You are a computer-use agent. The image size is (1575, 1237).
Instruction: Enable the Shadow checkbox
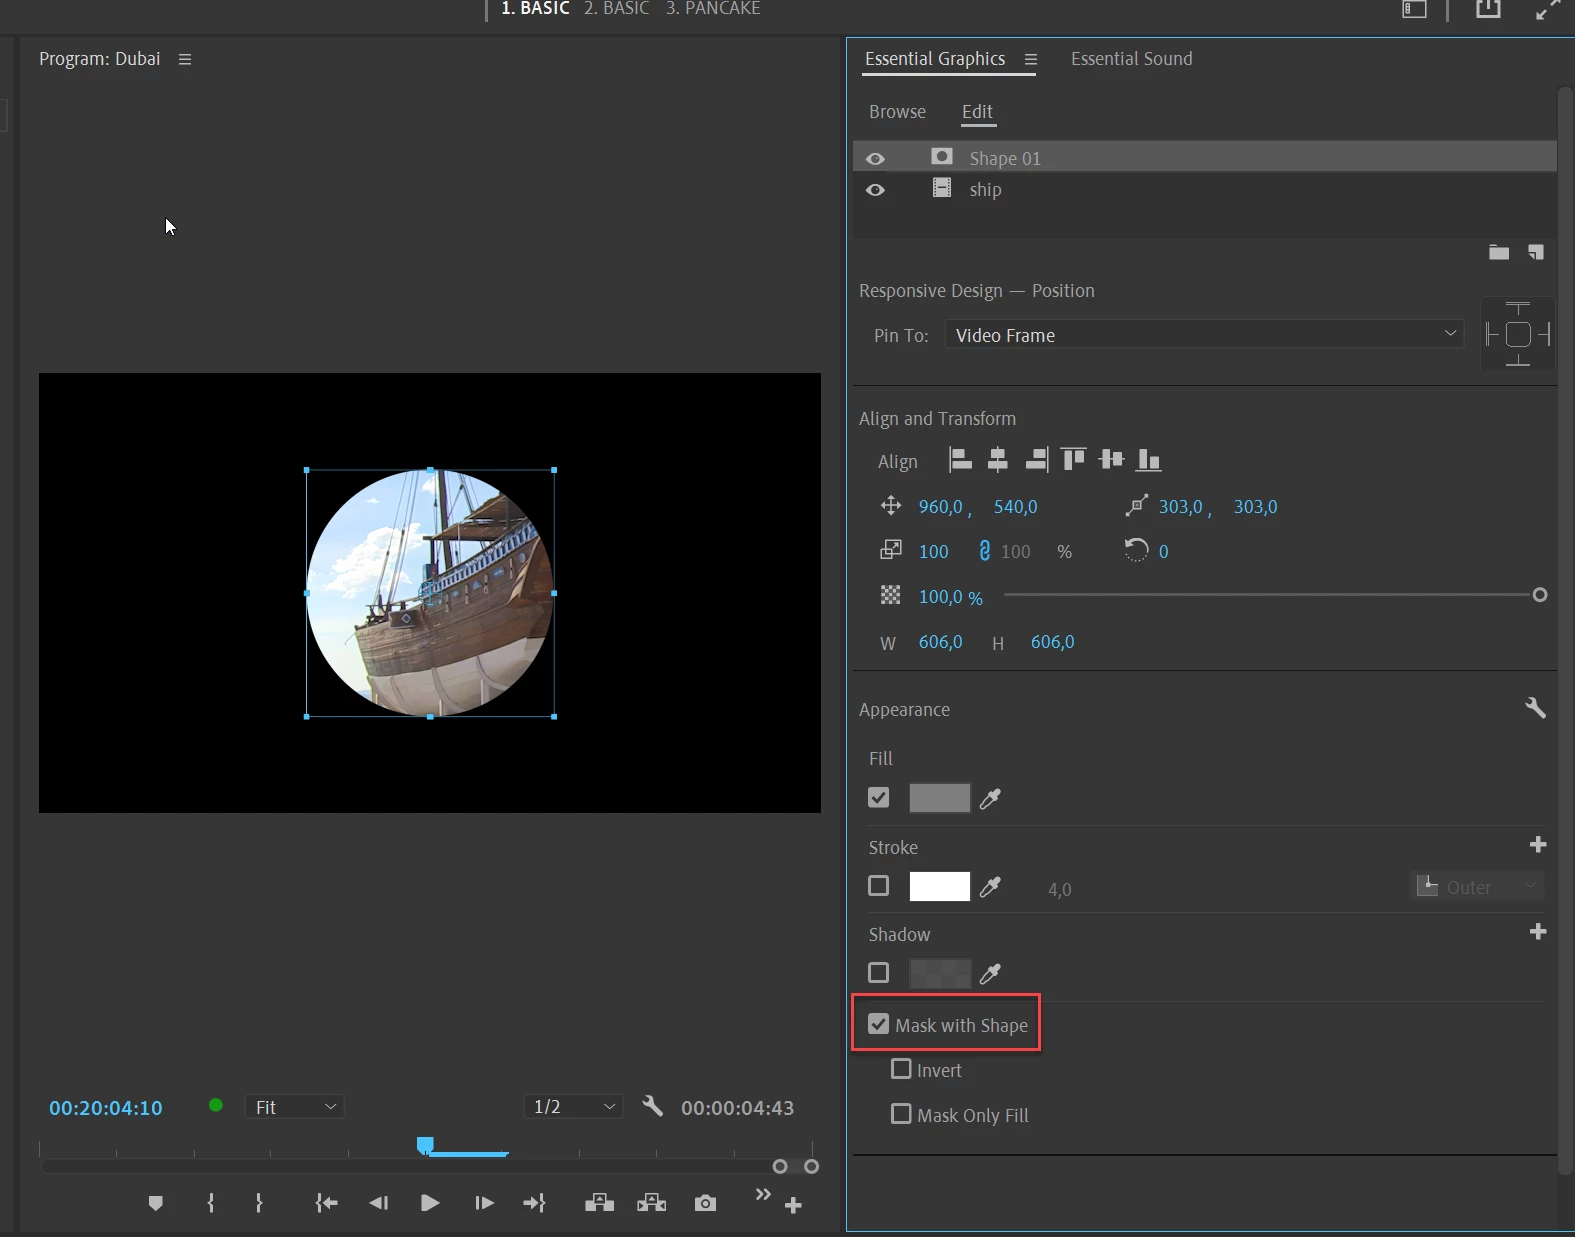[878, 972]
